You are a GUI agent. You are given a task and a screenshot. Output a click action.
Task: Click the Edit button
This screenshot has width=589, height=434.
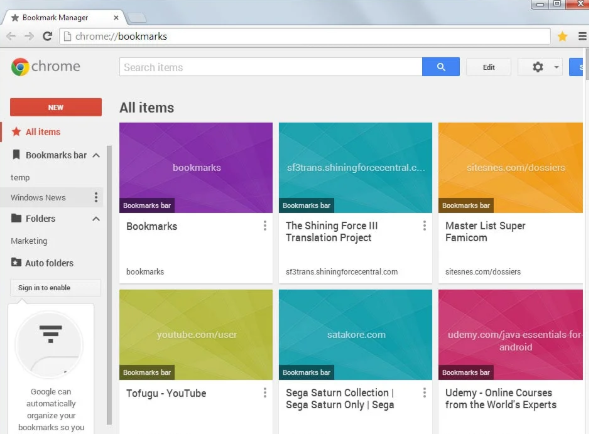coord(489,67)
